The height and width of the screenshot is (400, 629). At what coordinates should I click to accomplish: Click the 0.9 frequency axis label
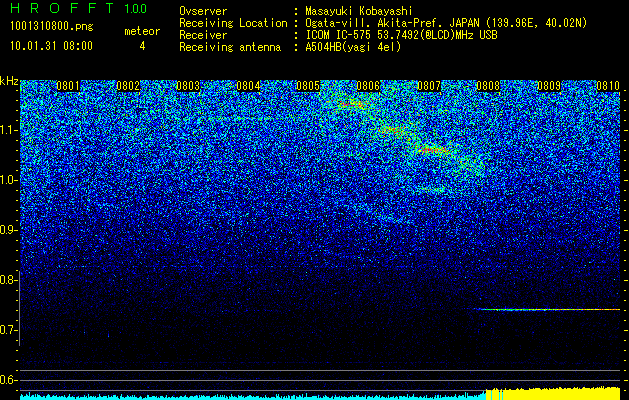[8, 230]
